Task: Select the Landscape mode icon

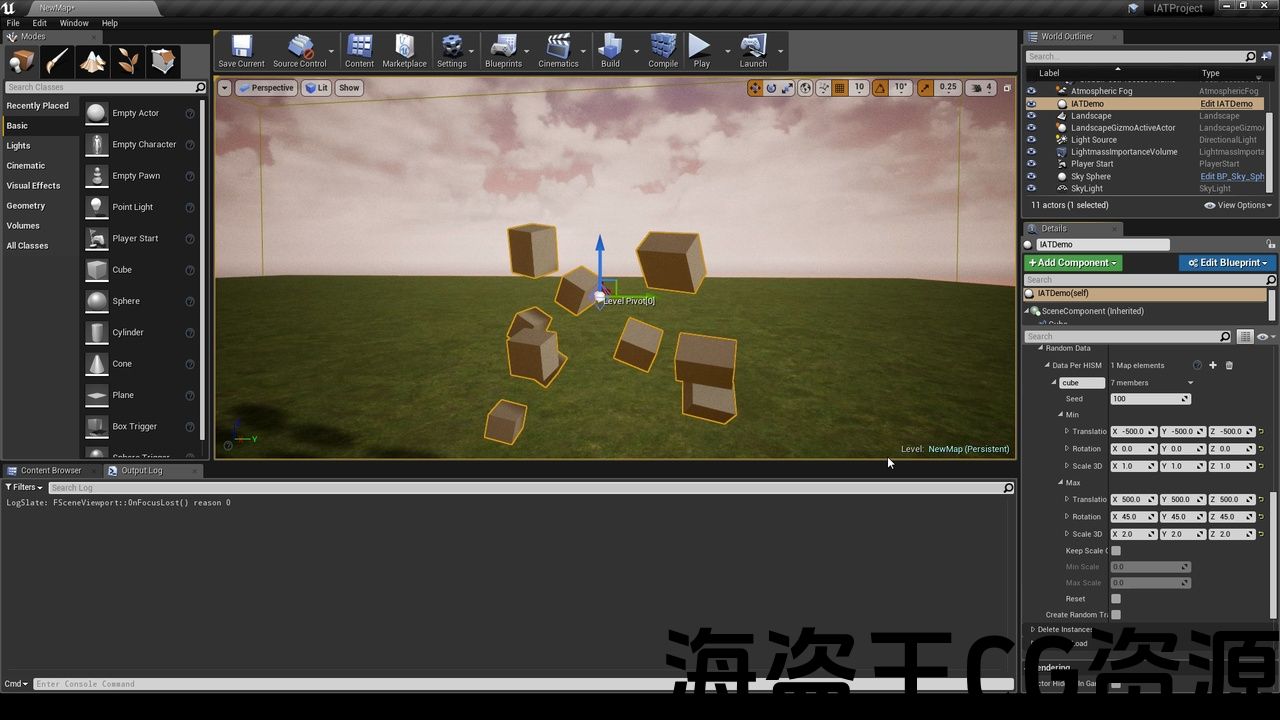Action: pos(93,62)
